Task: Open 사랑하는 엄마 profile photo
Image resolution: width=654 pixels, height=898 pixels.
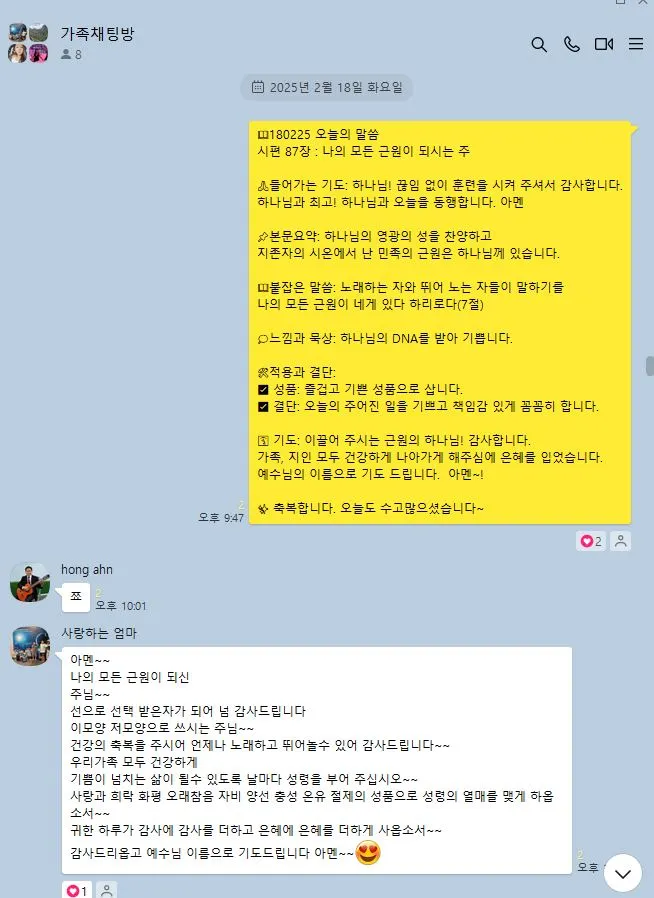Action: coord(30,646)
